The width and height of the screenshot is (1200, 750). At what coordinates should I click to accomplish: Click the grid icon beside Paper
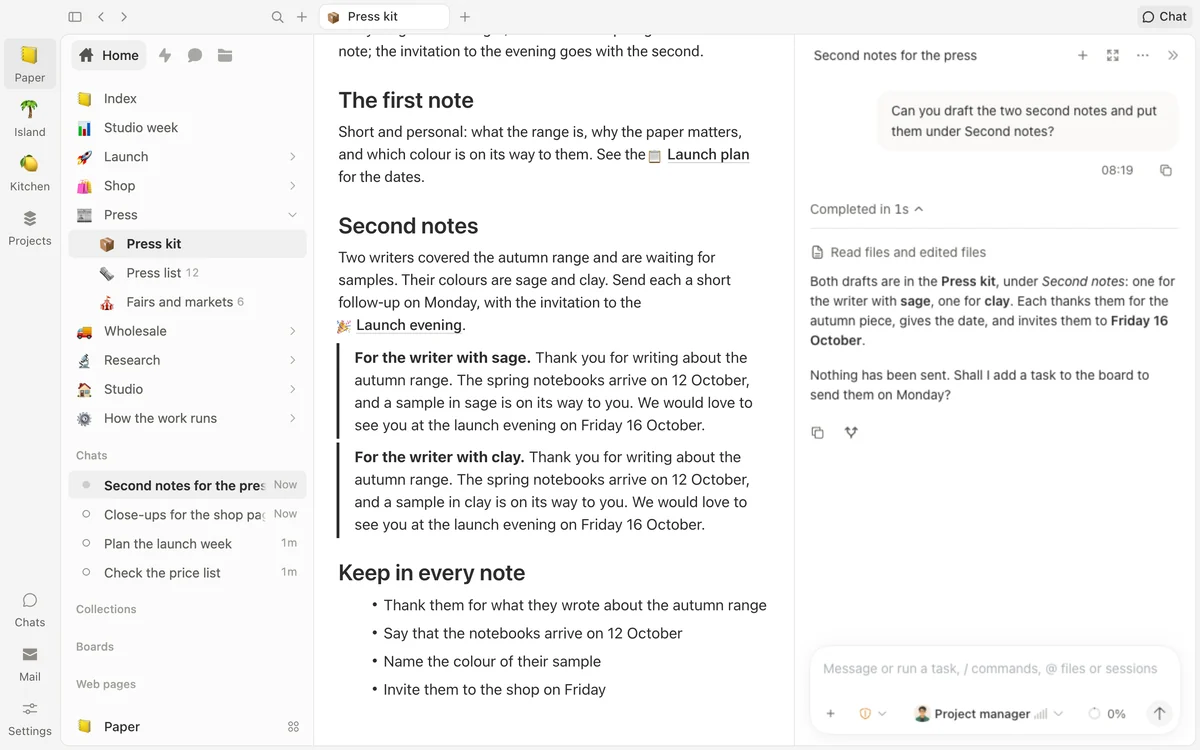tap(293, 727)
